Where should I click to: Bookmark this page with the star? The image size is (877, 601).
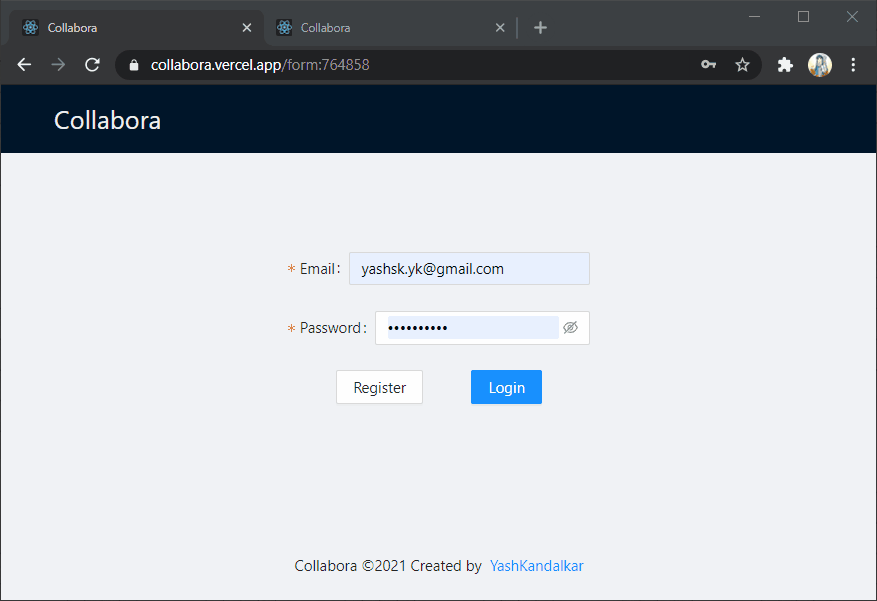(742, 65)
